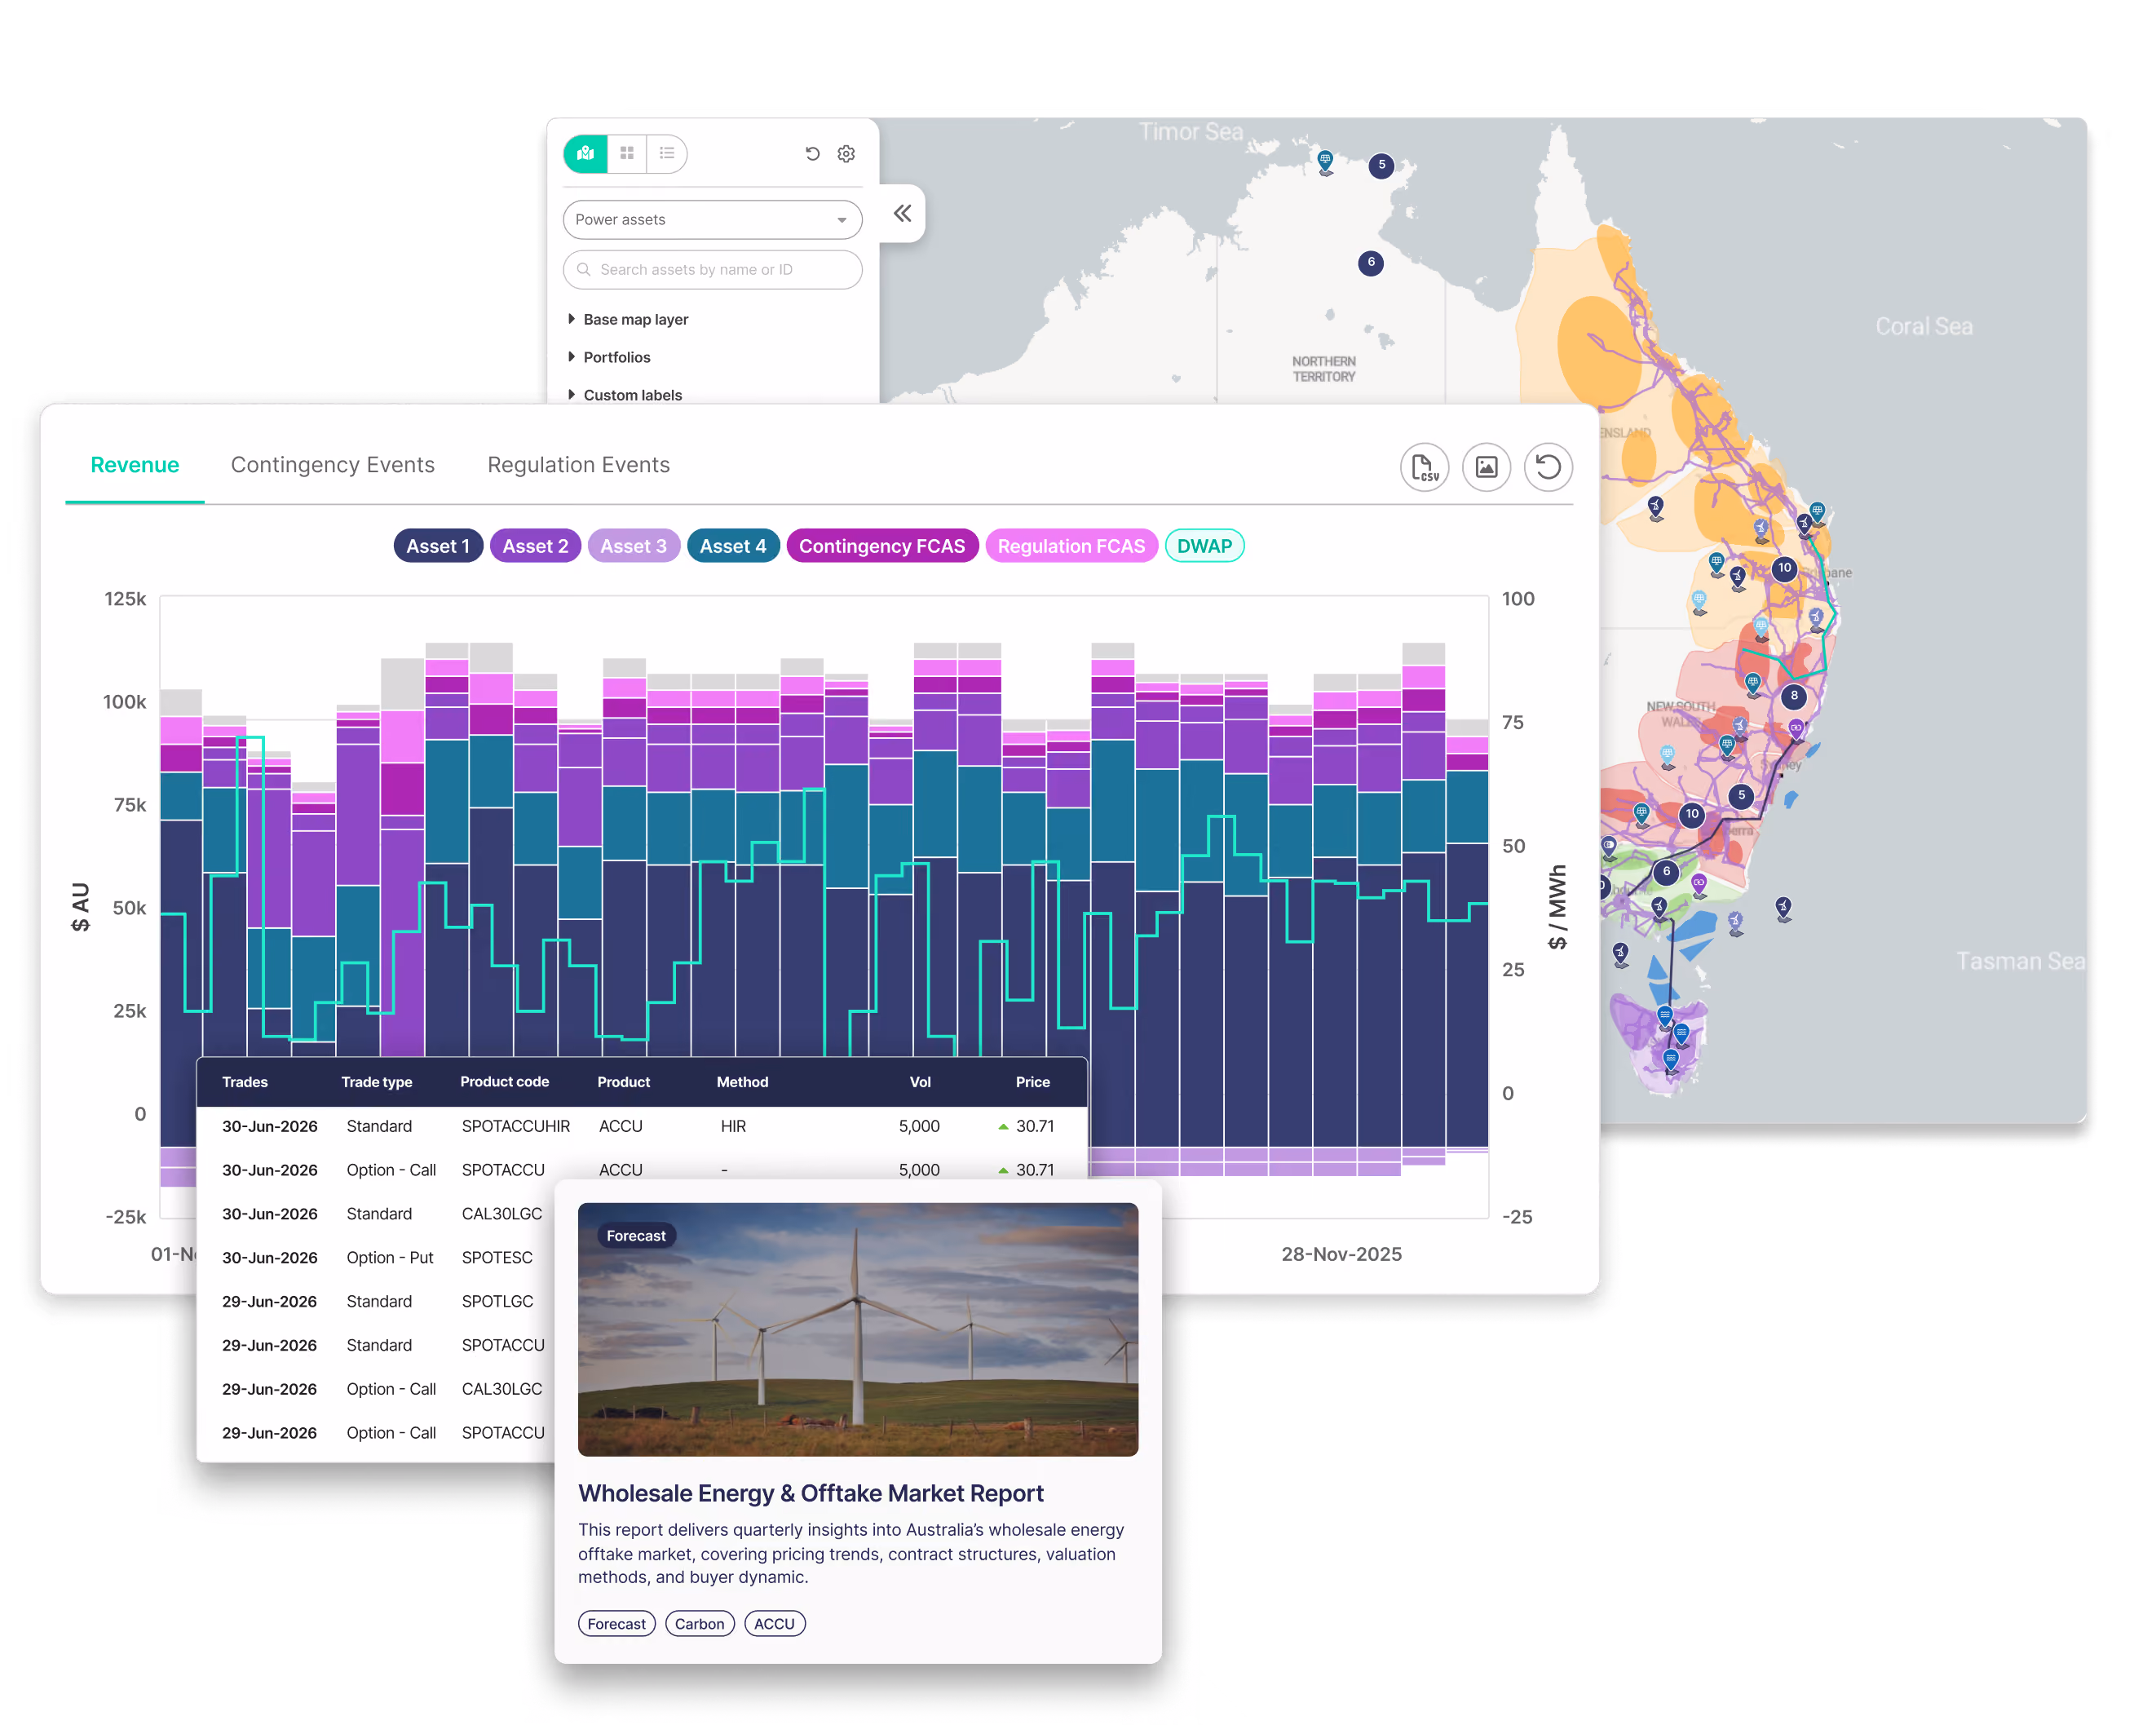Toggle Asset 3 series in legend

pos(633,546)
